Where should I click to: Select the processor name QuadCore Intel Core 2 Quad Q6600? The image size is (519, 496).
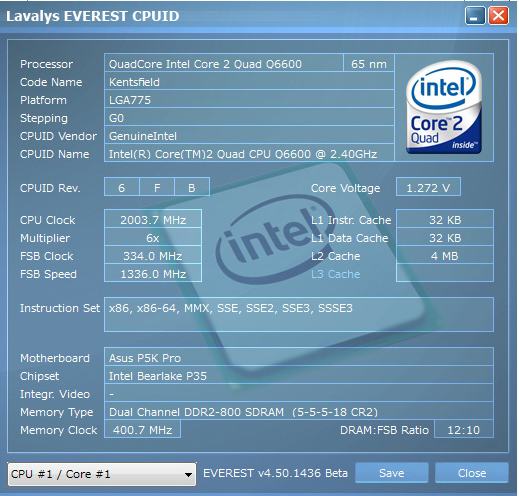[x=224, y=64]
